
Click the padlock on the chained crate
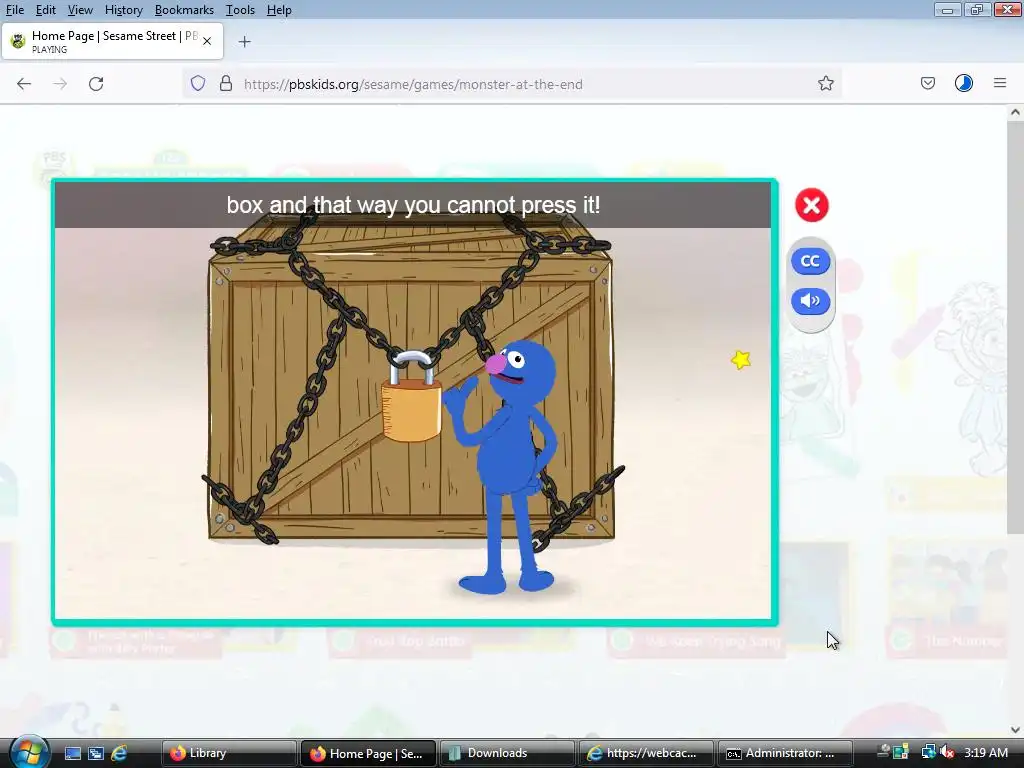point(411,396)
